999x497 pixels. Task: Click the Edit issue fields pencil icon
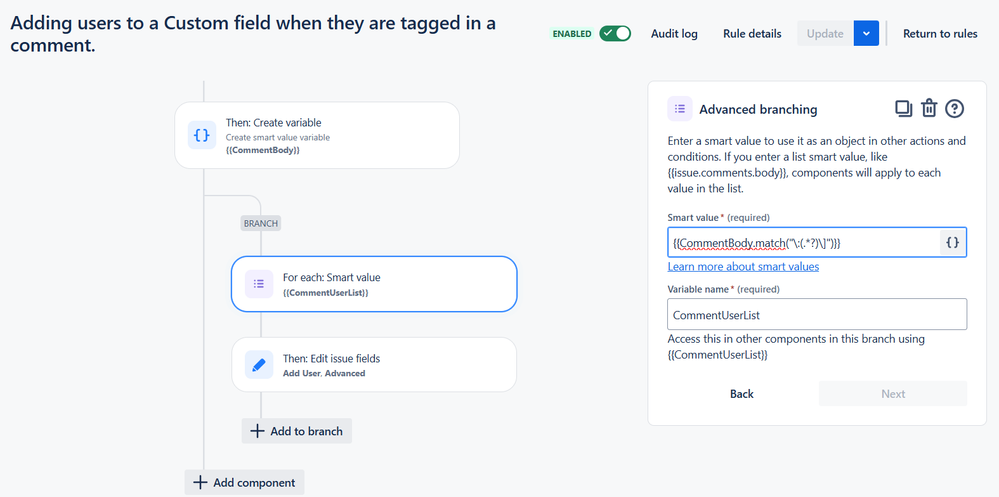(259, 365)
